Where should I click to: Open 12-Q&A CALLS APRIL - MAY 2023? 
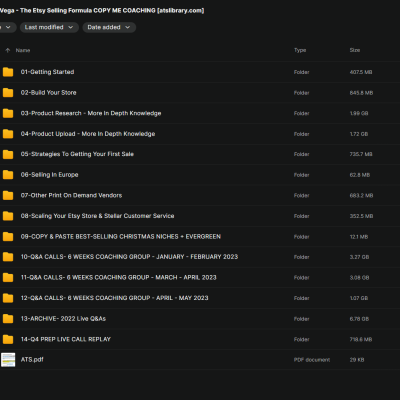point(114,298)
